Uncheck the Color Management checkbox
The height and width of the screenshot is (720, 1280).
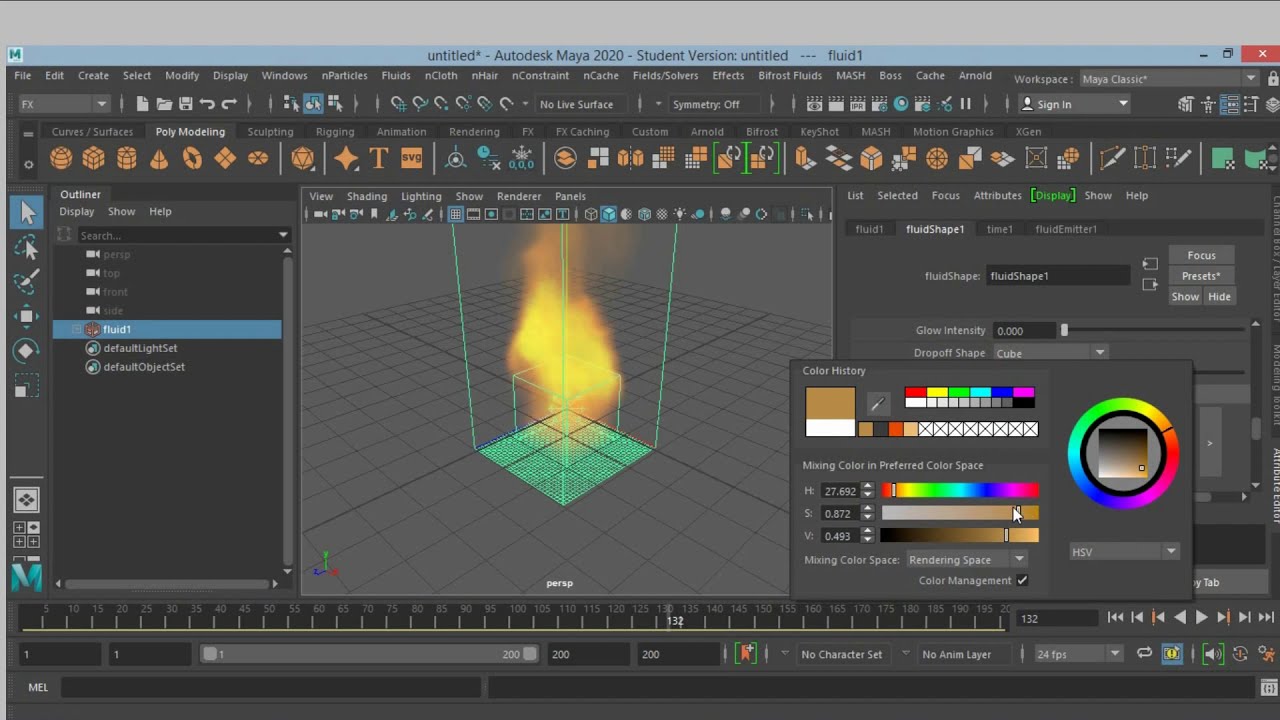tap(1022, 580)
